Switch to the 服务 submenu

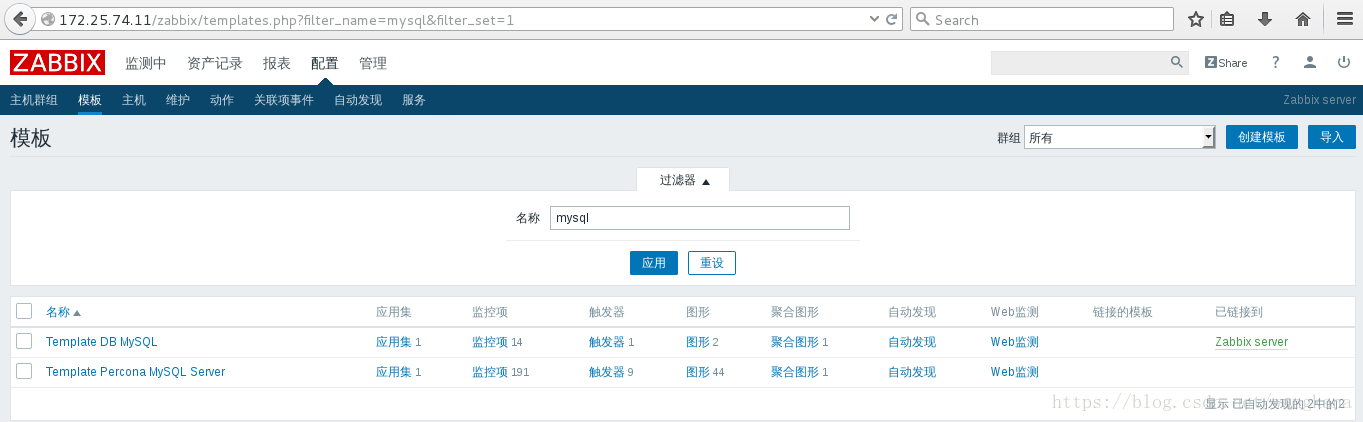[414, 100]
